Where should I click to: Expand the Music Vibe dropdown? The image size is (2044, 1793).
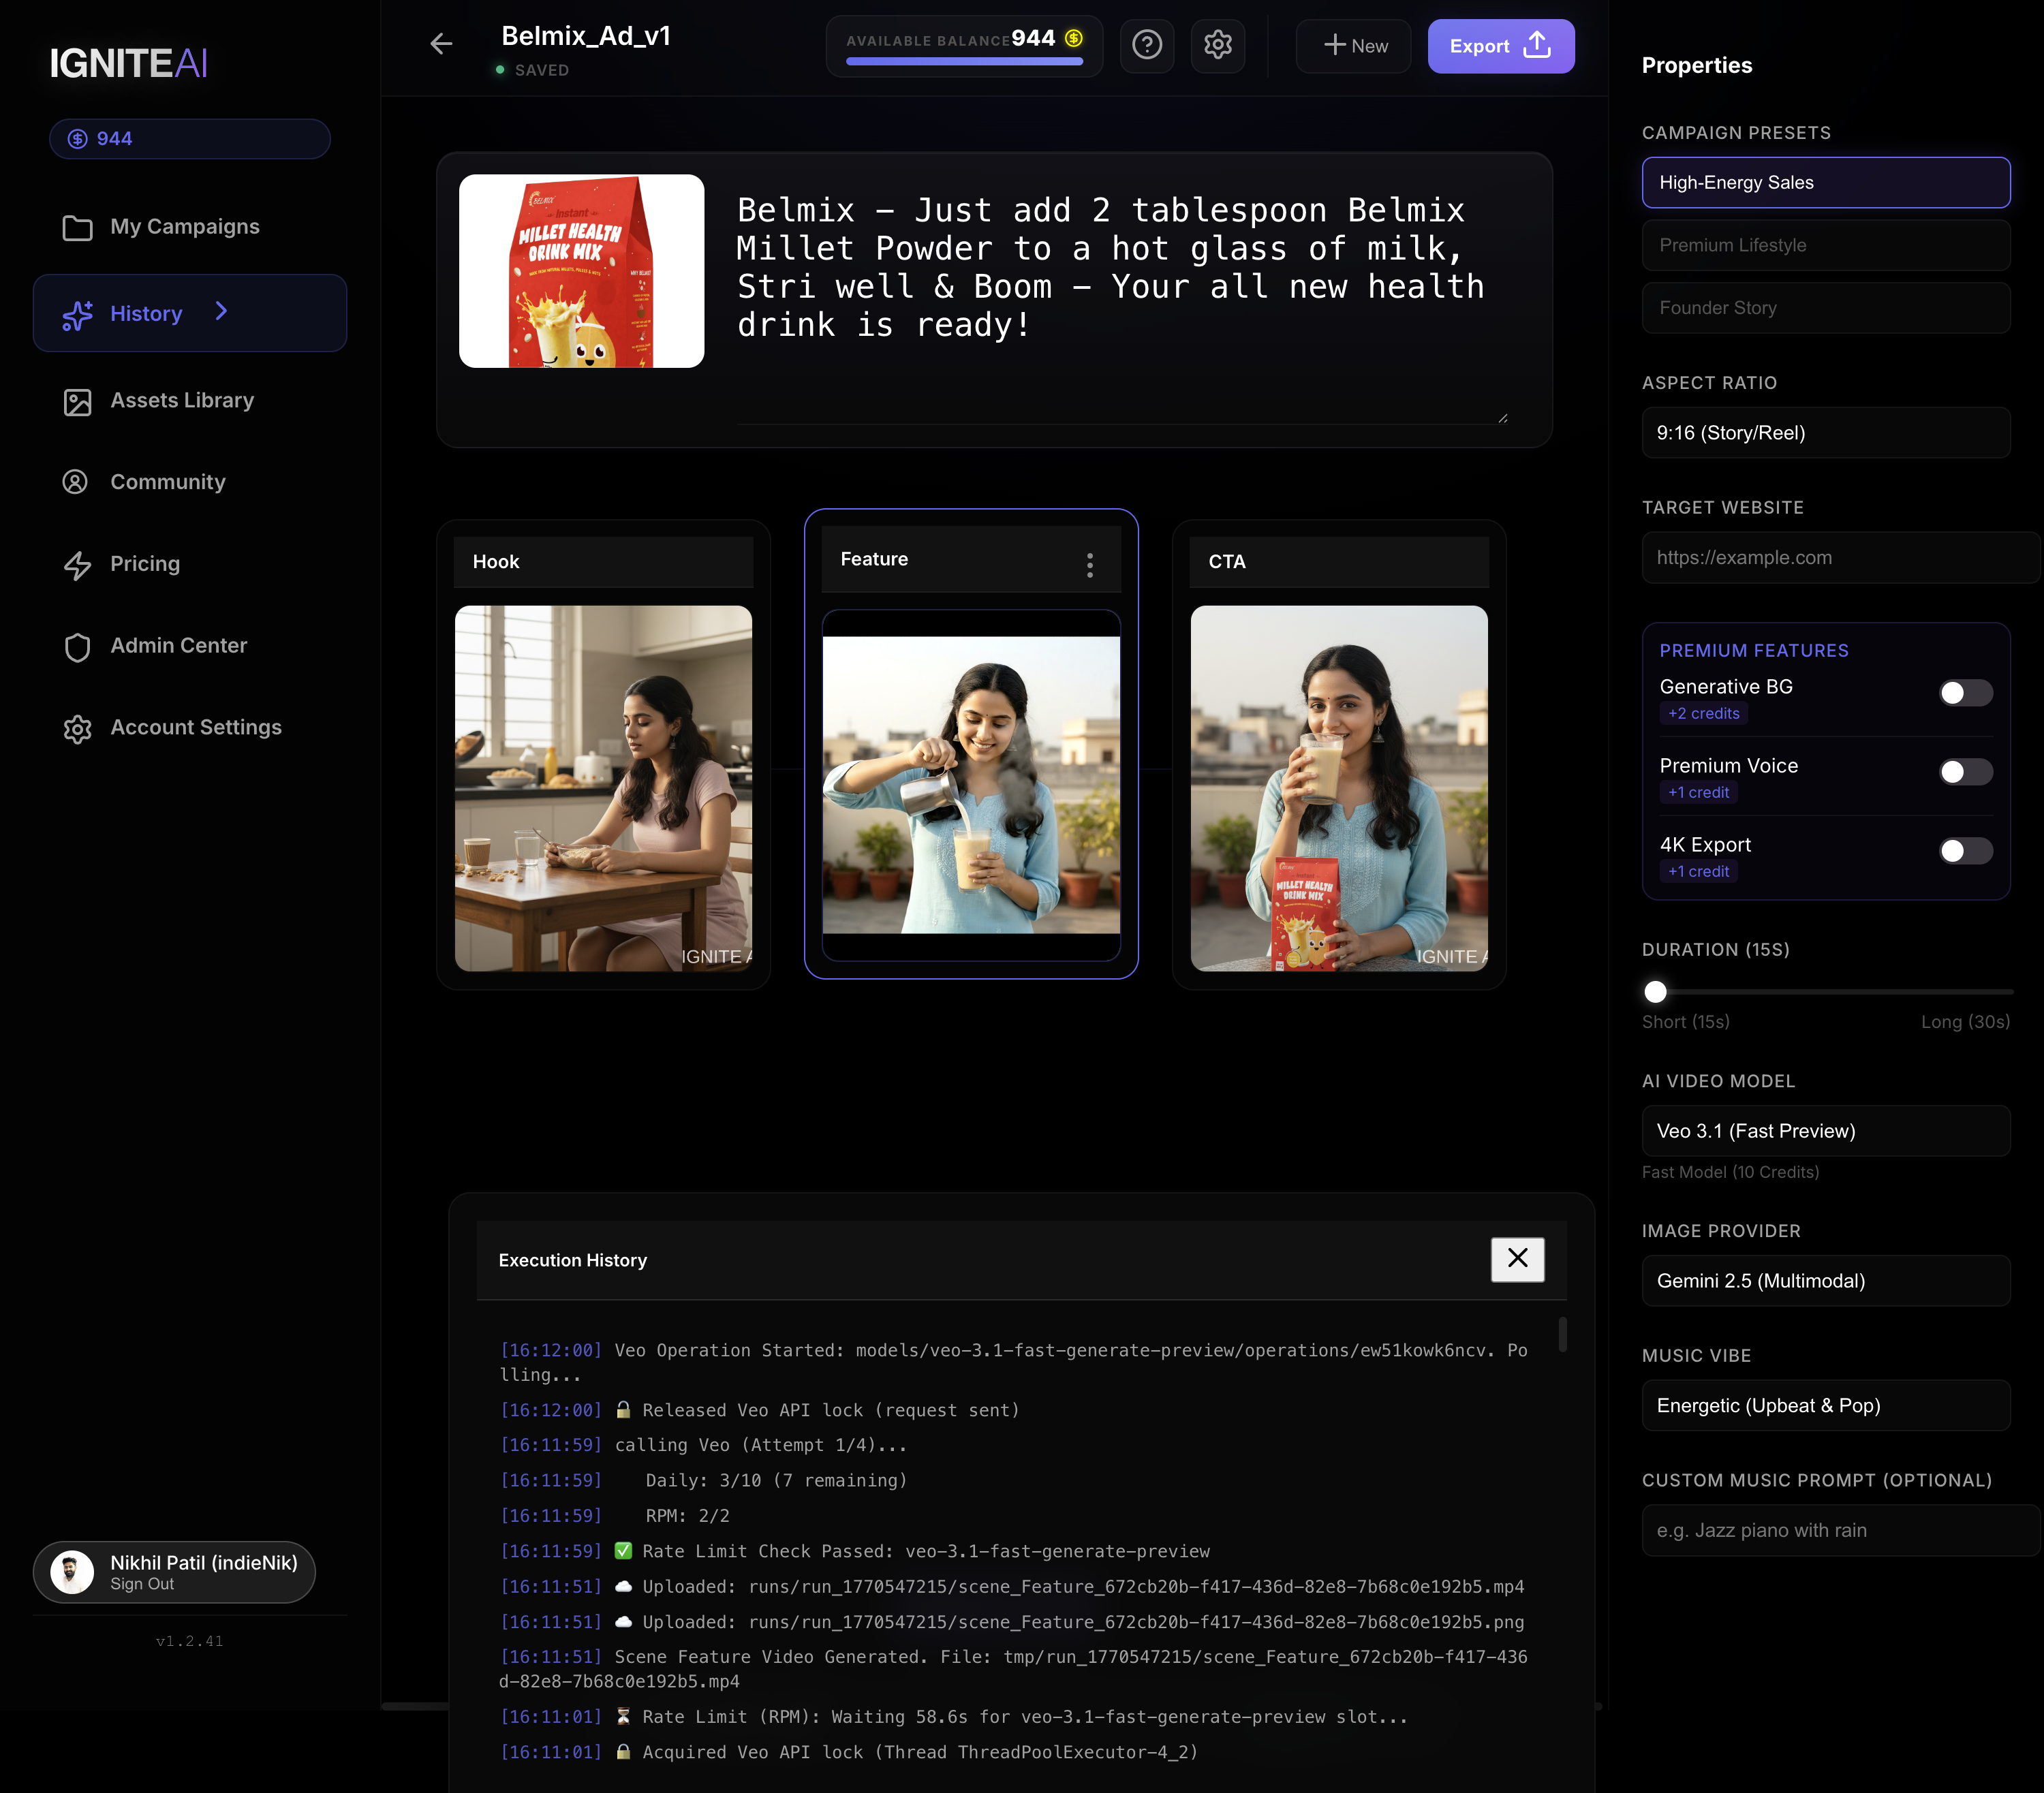(x=1825, y=1405)
